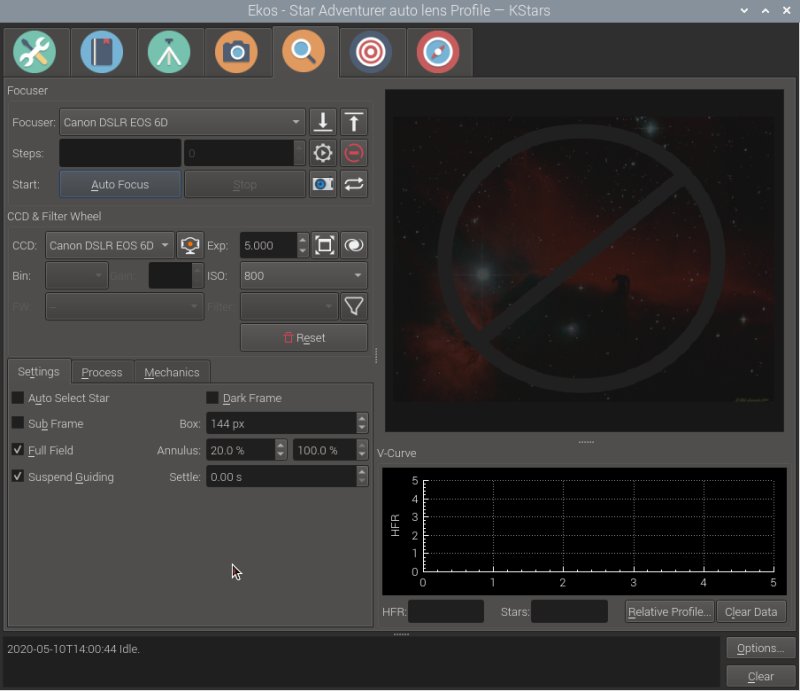
Task: Click the Settle 0.00 s field
Action: [281, 477]
